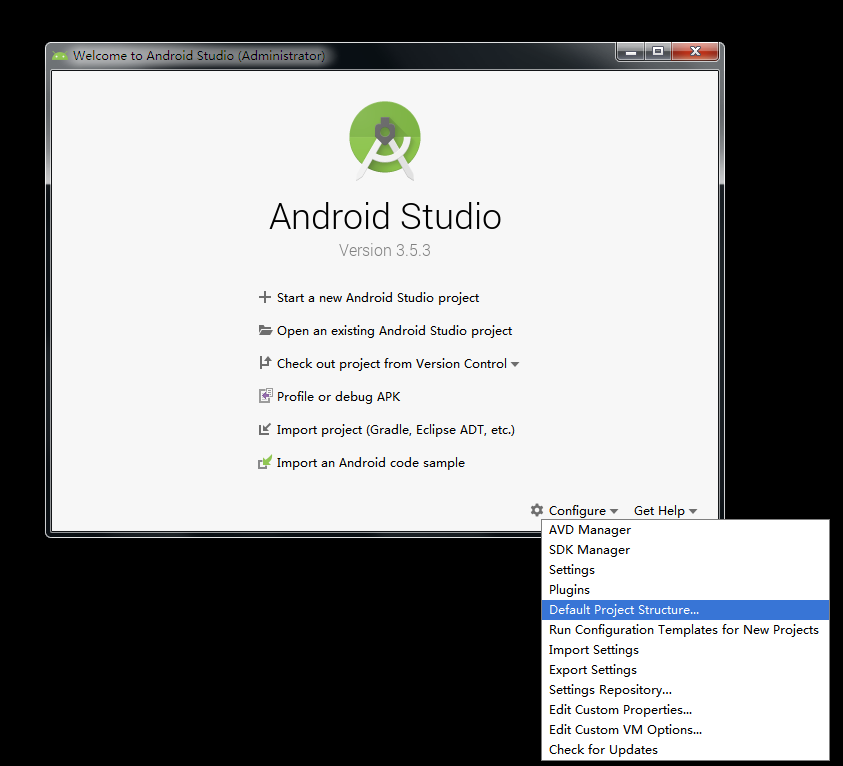The image size is (843, 766).
Task: Click the Android Studio logo
Action: coord(385,141)
